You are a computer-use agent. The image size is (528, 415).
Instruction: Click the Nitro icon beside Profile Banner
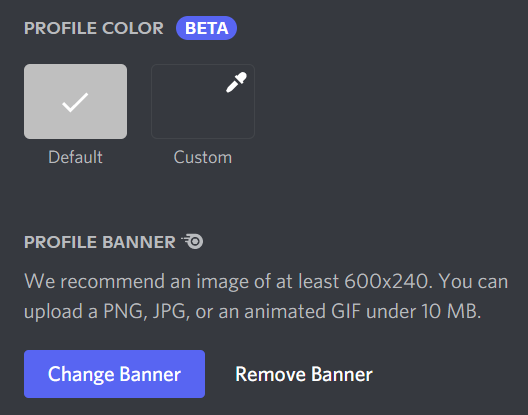192,241
